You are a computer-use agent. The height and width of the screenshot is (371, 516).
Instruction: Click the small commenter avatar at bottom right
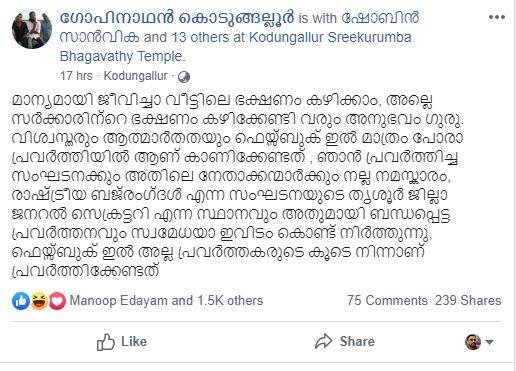click(x=473, y=342)
